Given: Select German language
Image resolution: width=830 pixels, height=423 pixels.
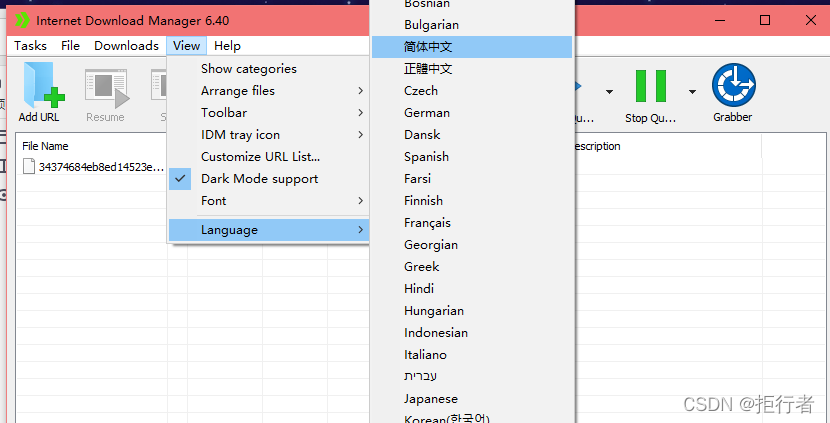Looking at the screenshot, I should point(472,113).
